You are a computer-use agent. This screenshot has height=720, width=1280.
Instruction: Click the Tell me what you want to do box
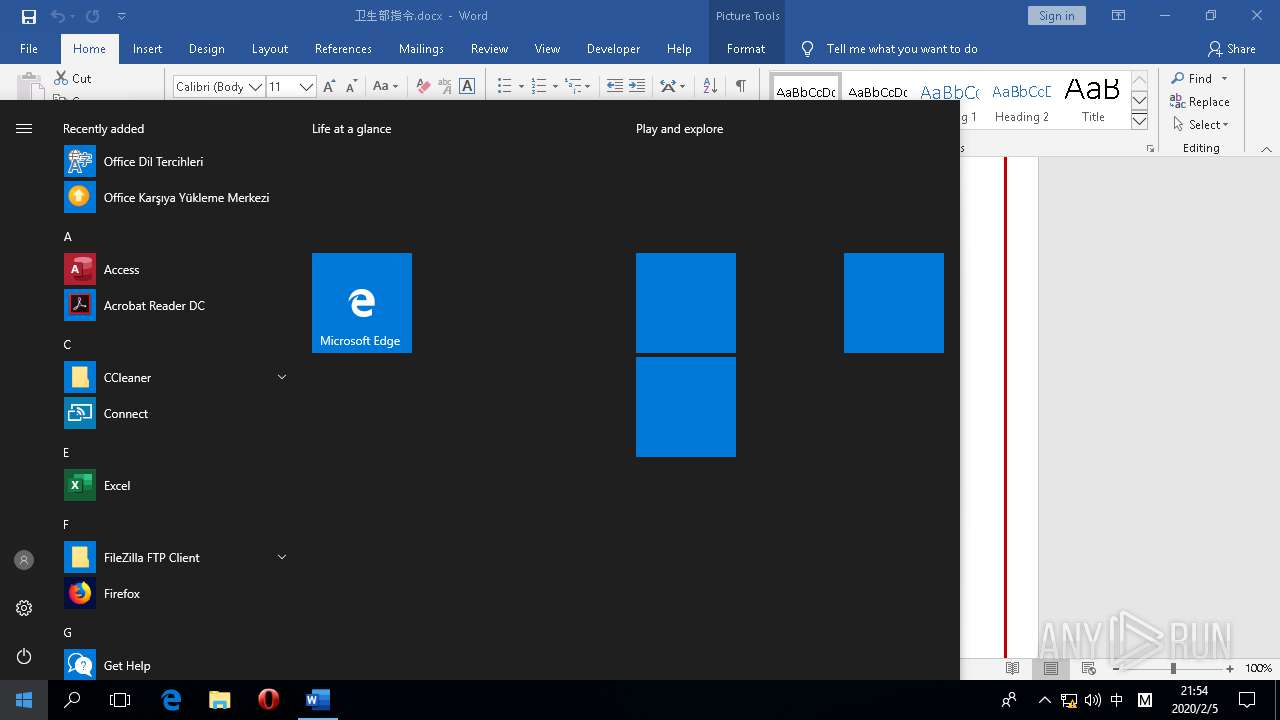pyautogui.click(x=902, y=49)
